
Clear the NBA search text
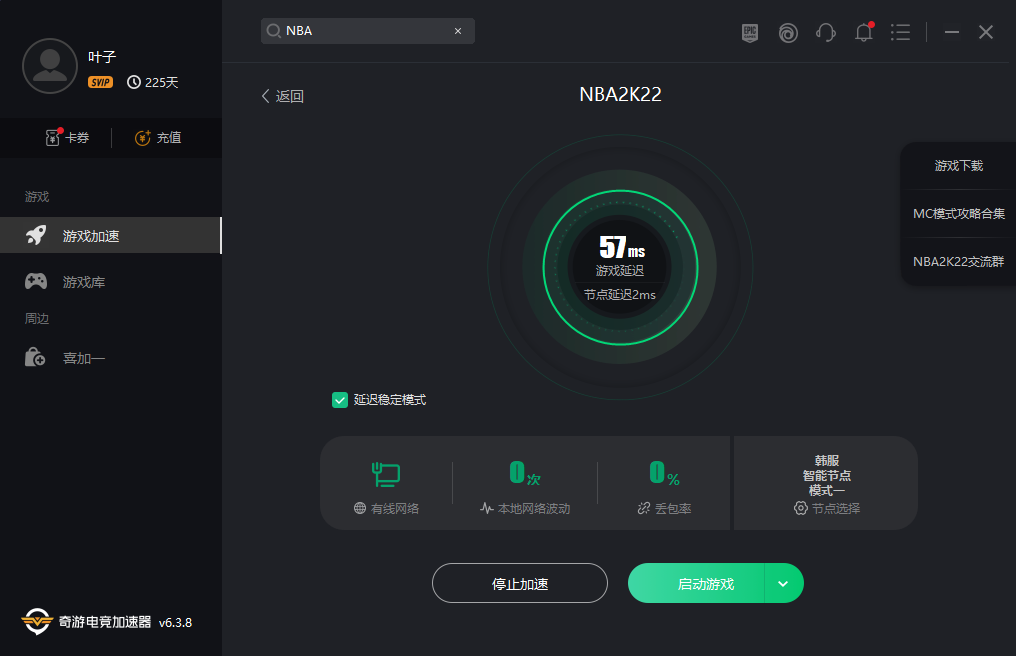coord(458,31)
